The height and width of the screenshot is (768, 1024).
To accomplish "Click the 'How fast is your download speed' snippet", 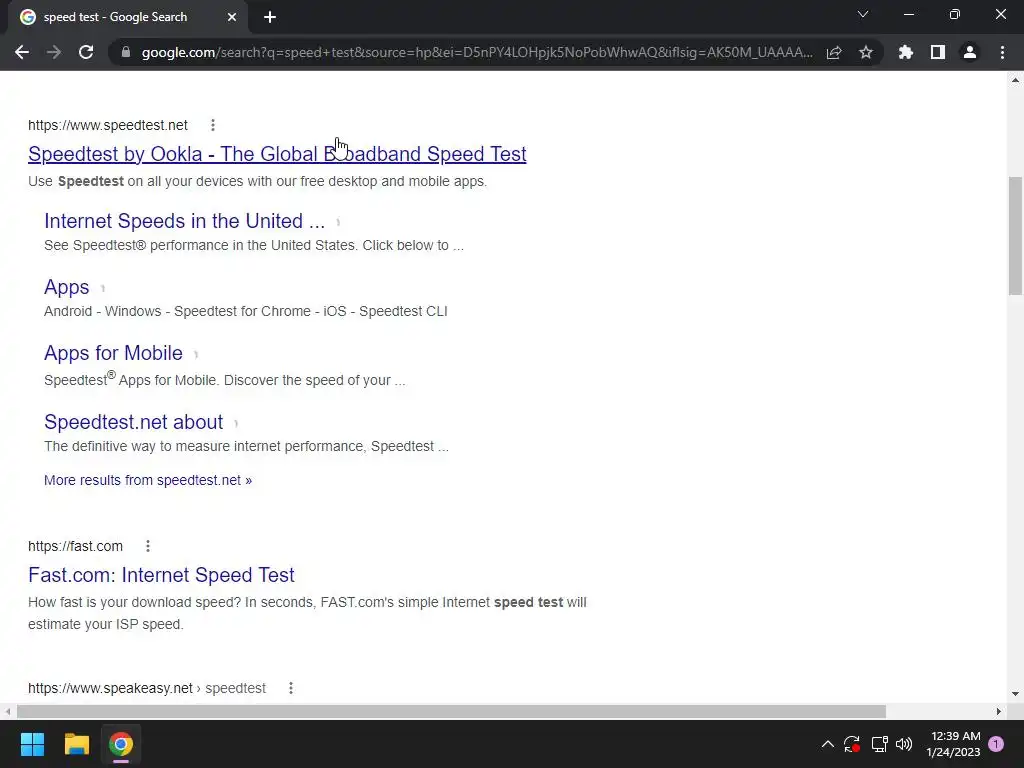I will (x=307, y=613).
